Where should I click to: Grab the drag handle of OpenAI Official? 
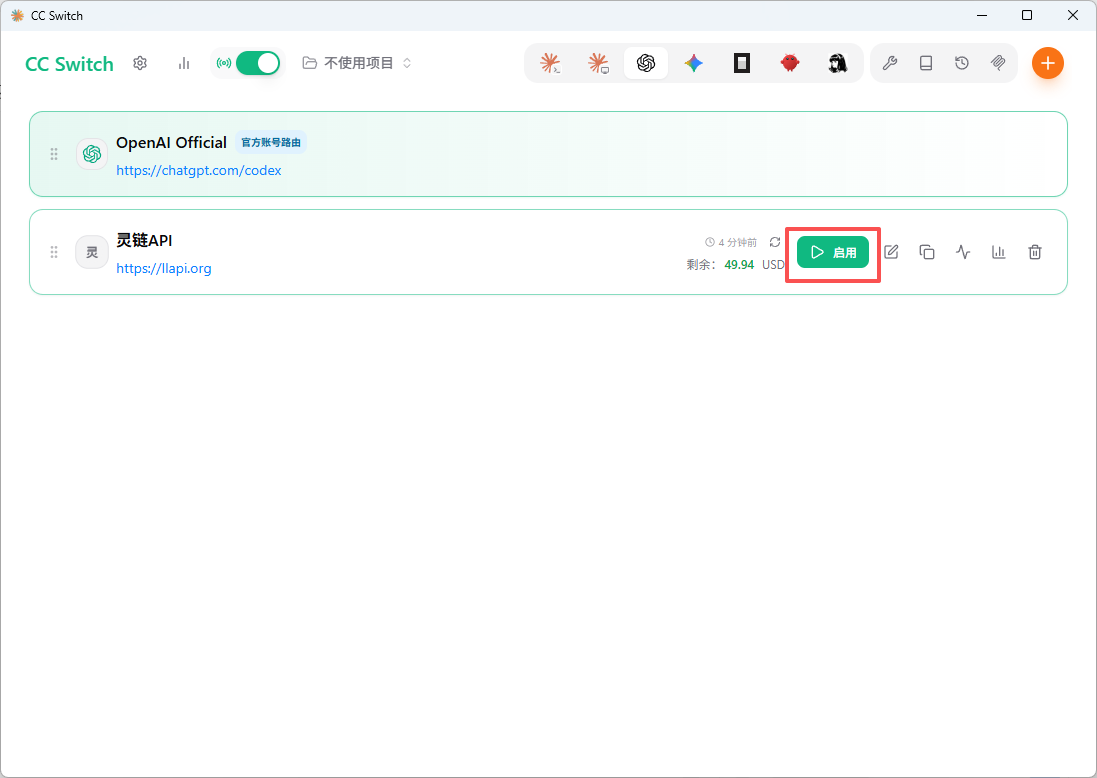click(x=54, y=154)
